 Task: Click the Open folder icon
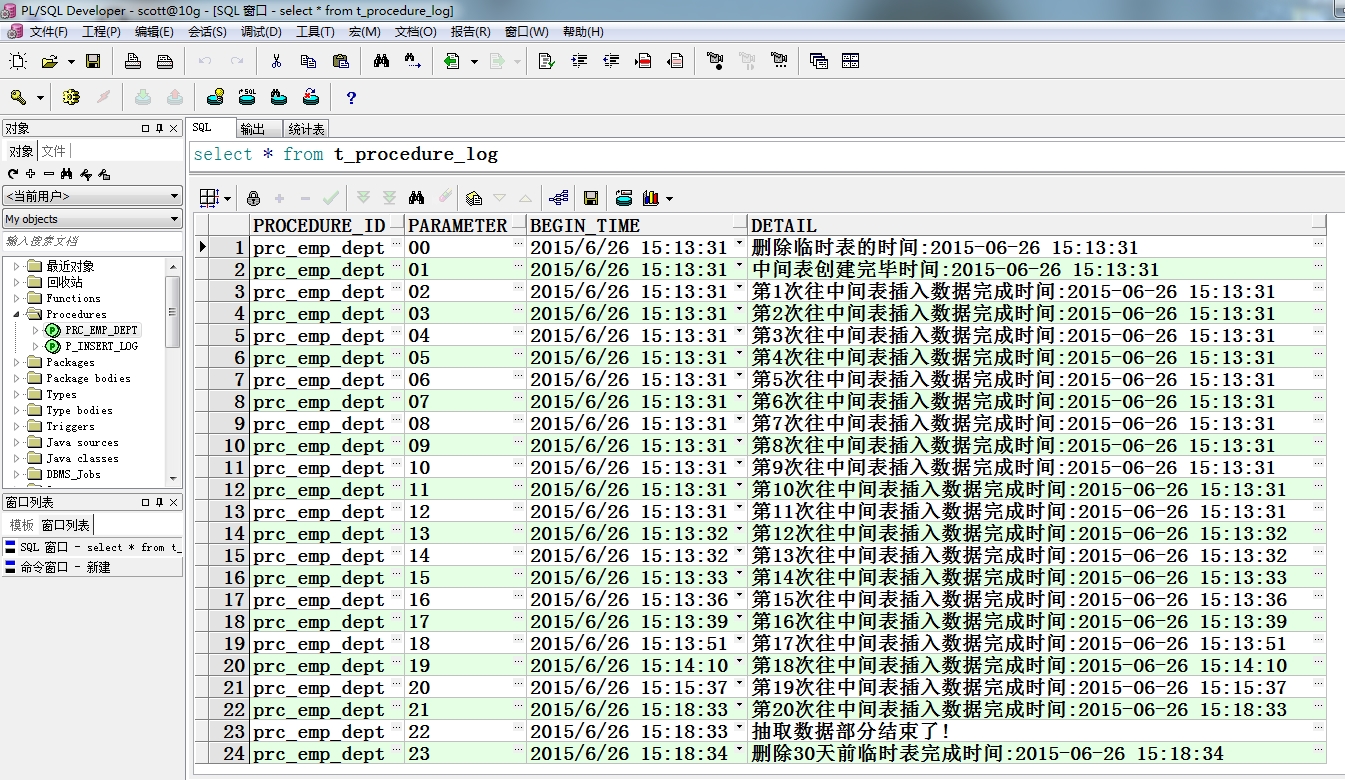coord(49,62)
